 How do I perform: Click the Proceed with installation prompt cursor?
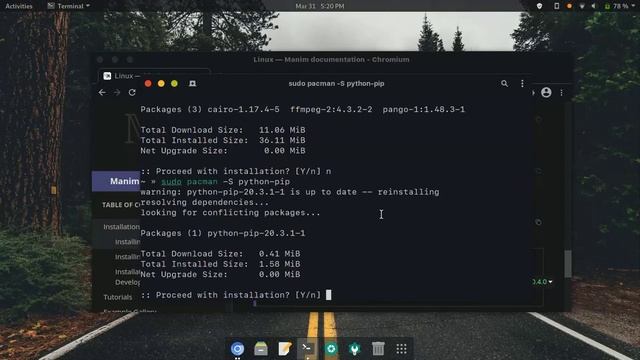(x=329, y=295)
